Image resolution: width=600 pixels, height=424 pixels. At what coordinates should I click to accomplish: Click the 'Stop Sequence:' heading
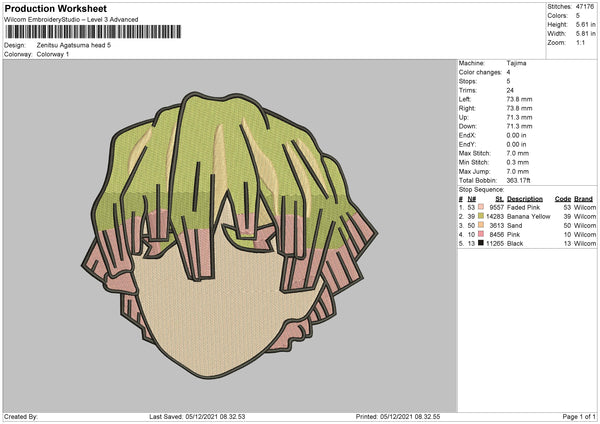tap(481, 189)
